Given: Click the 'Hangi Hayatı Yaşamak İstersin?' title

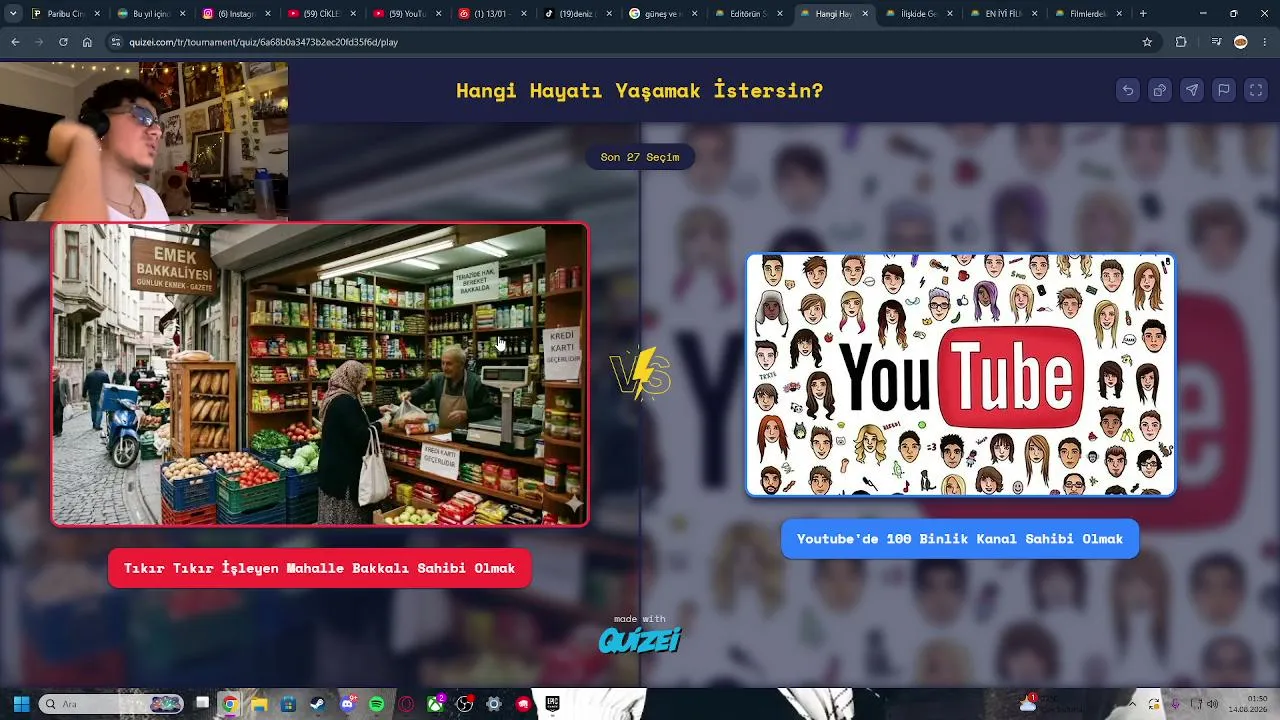Looking at the screenshot, I should (x=640, y=90).
